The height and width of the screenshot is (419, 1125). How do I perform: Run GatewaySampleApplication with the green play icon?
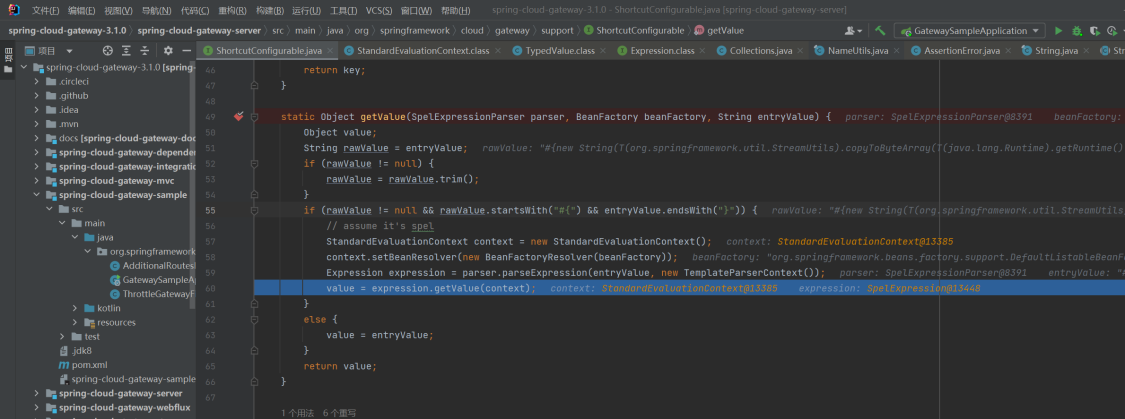pyautogui.click(x=1058, y=31)
